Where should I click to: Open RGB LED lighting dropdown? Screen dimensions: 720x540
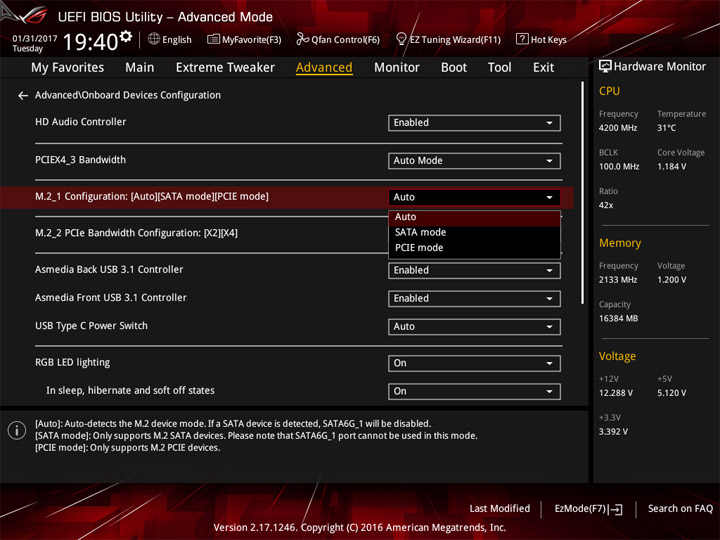[x=474, y=364]
